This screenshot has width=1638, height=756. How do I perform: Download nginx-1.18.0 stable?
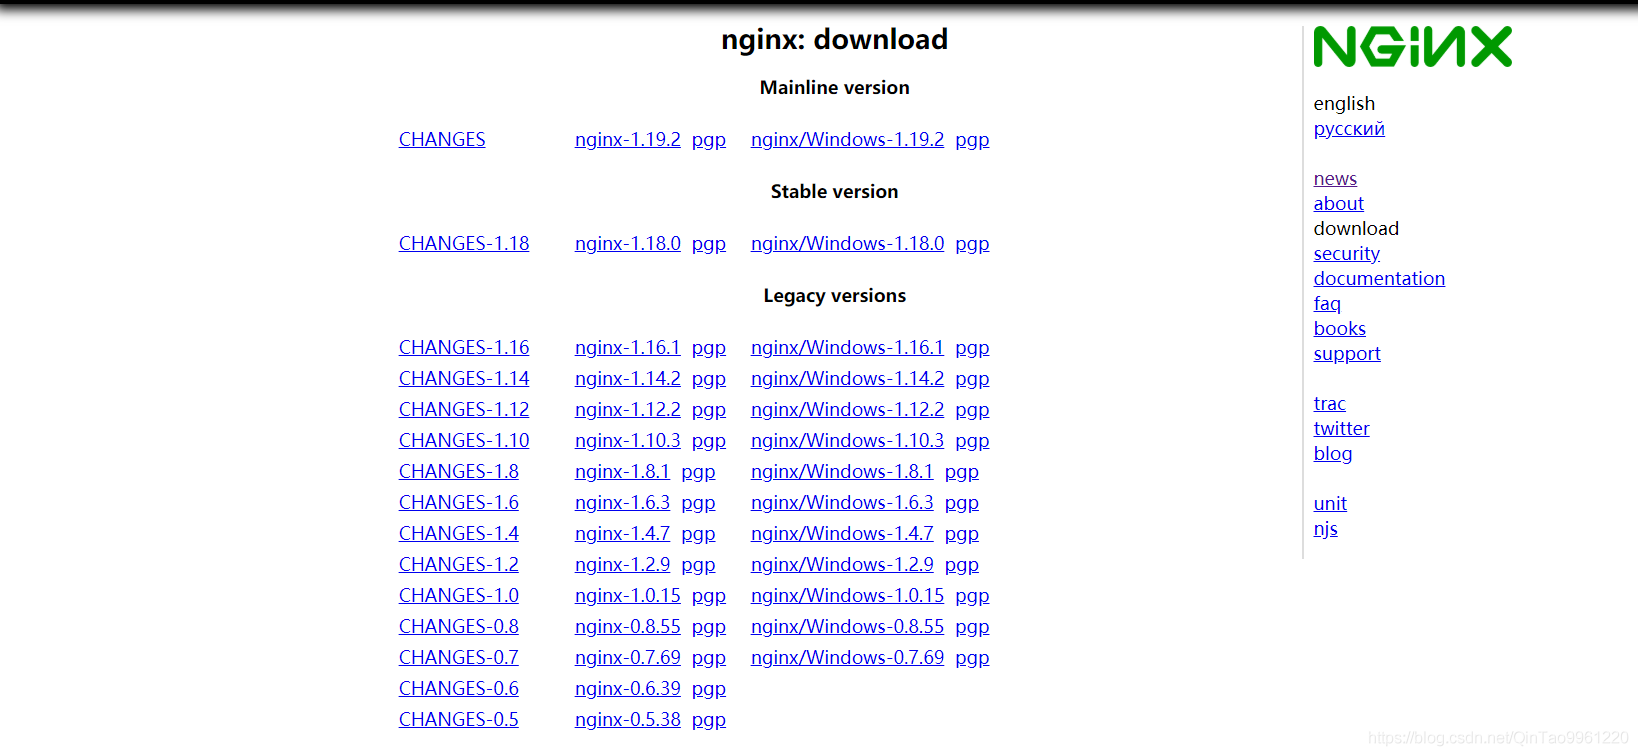pyautogui.click(x=628, y=244)
